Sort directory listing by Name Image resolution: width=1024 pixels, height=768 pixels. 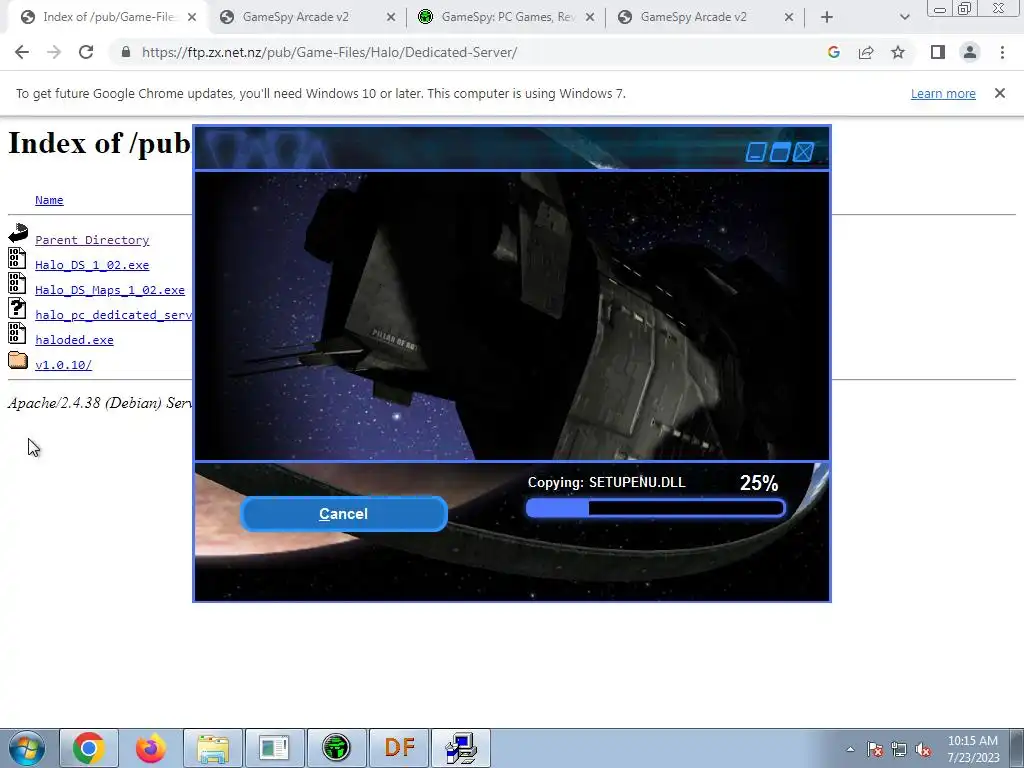49,200
